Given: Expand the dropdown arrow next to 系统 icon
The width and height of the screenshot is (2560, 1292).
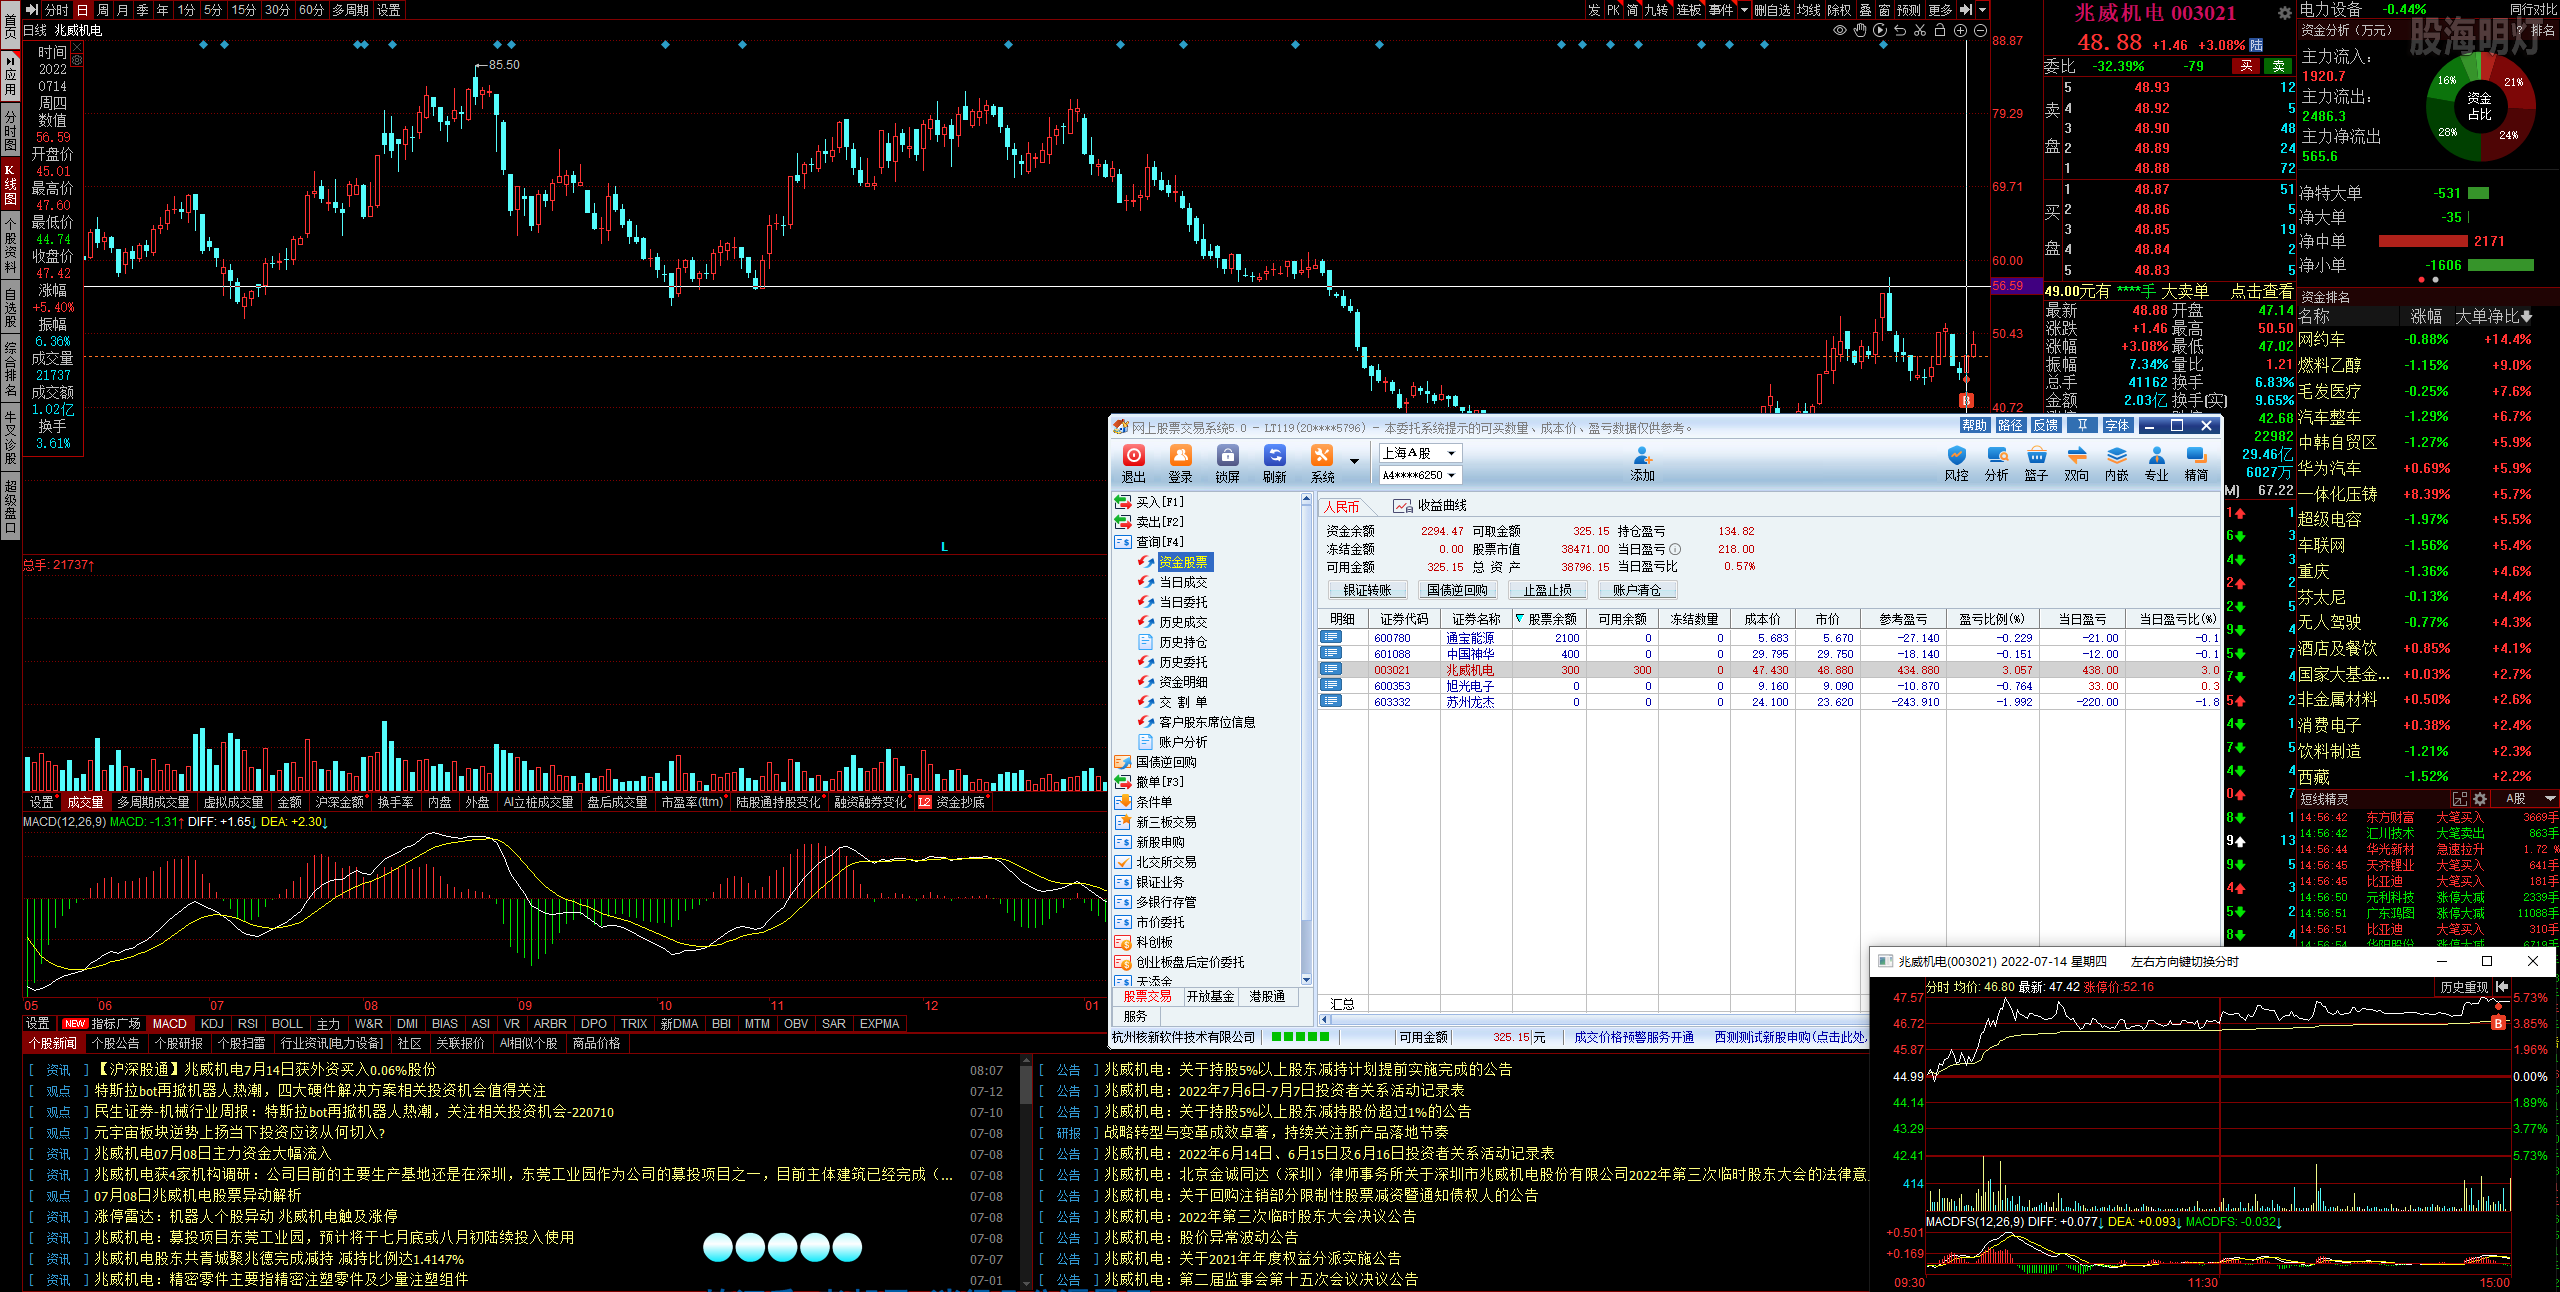Looking at the screenshot, I should pyautogui.click(x=1354, y=462).
